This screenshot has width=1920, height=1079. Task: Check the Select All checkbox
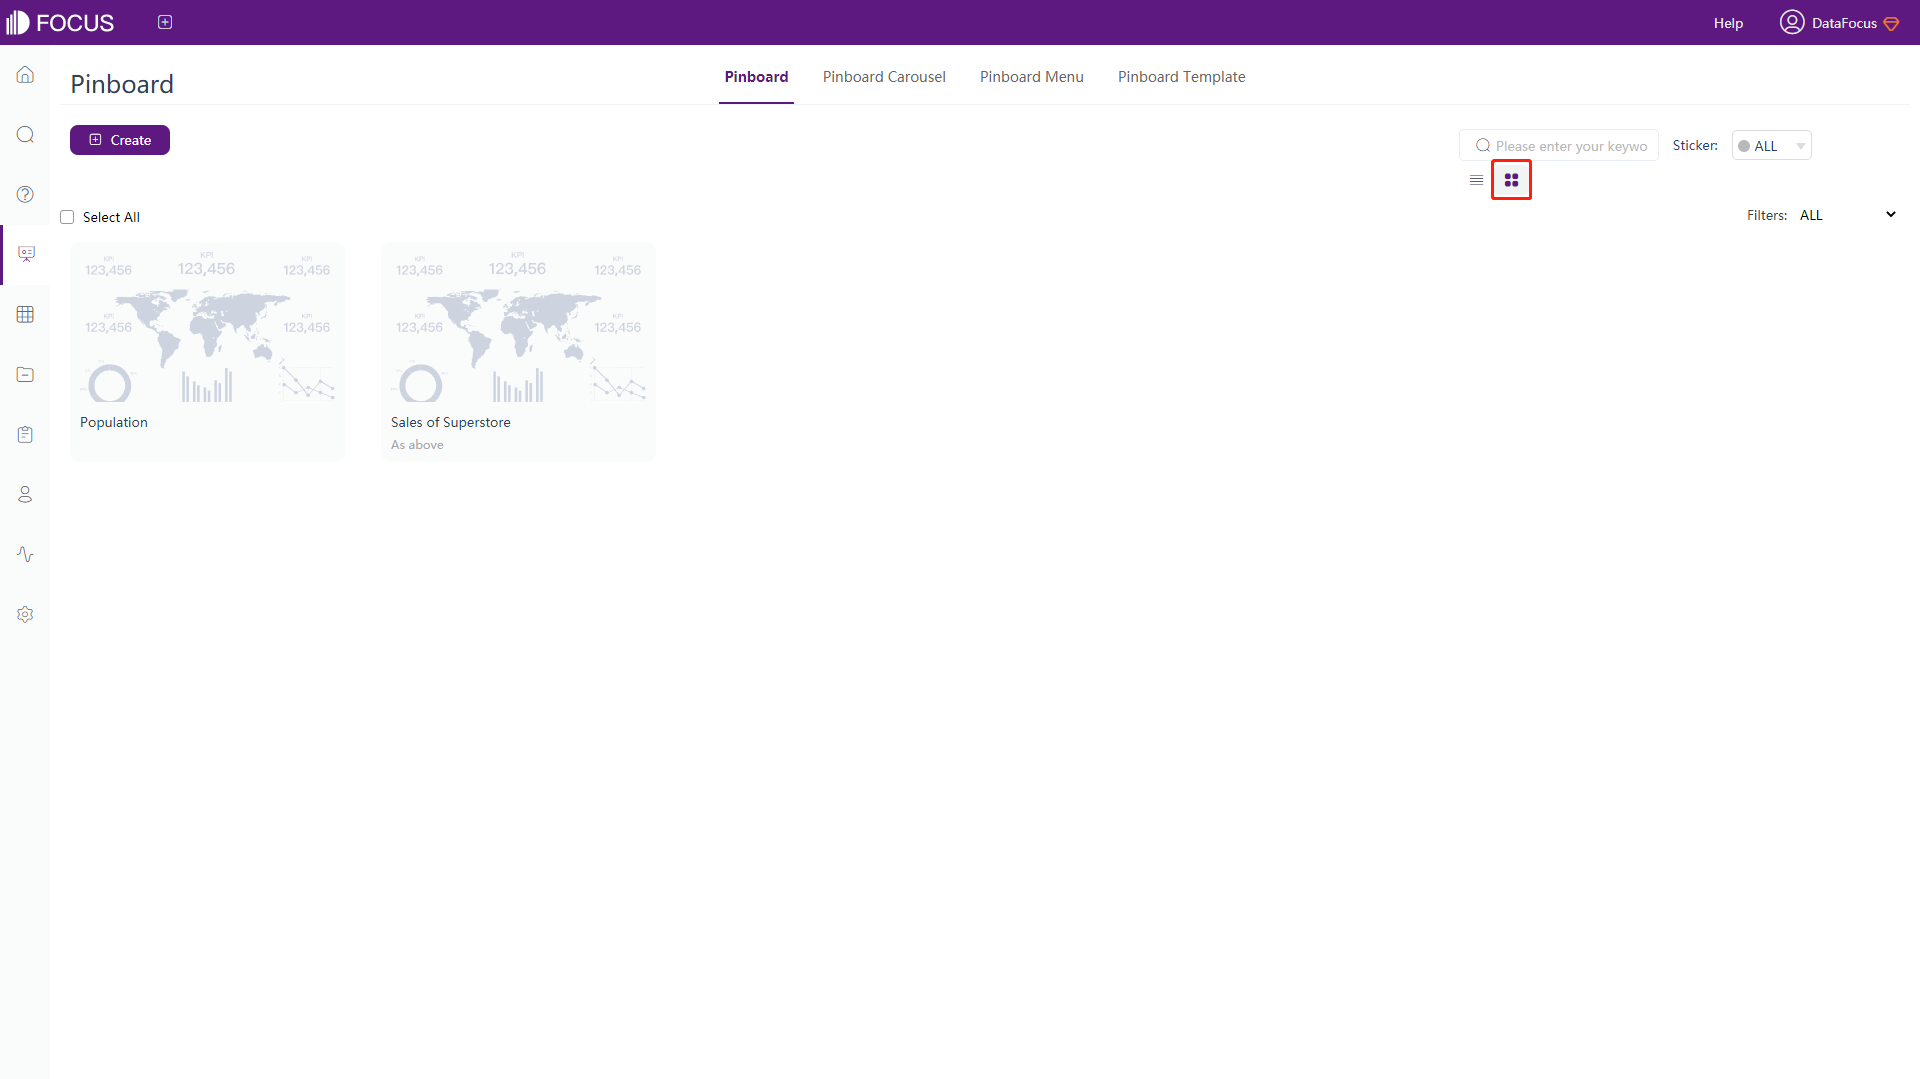[67, 217]
